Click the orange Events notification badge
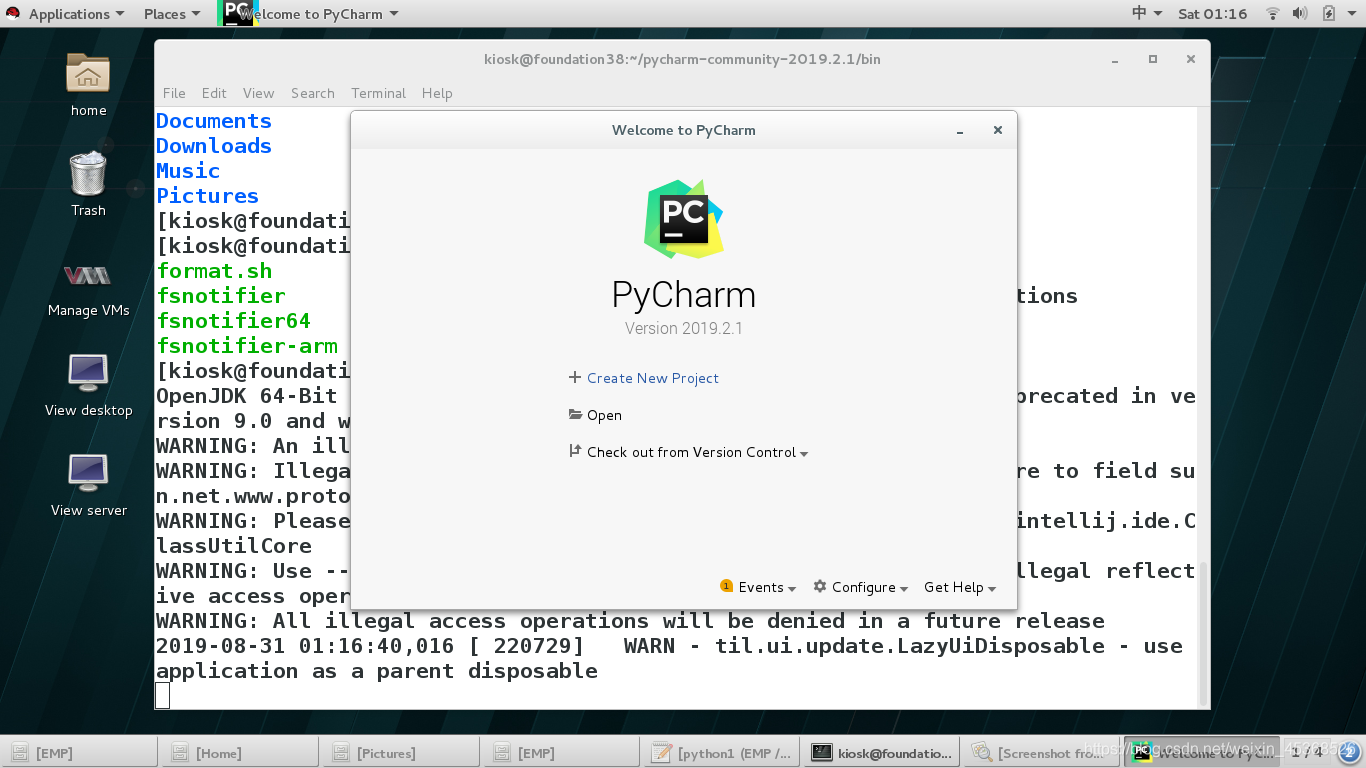Screen dimensions: 1366x768 click(x=727, y=586)
